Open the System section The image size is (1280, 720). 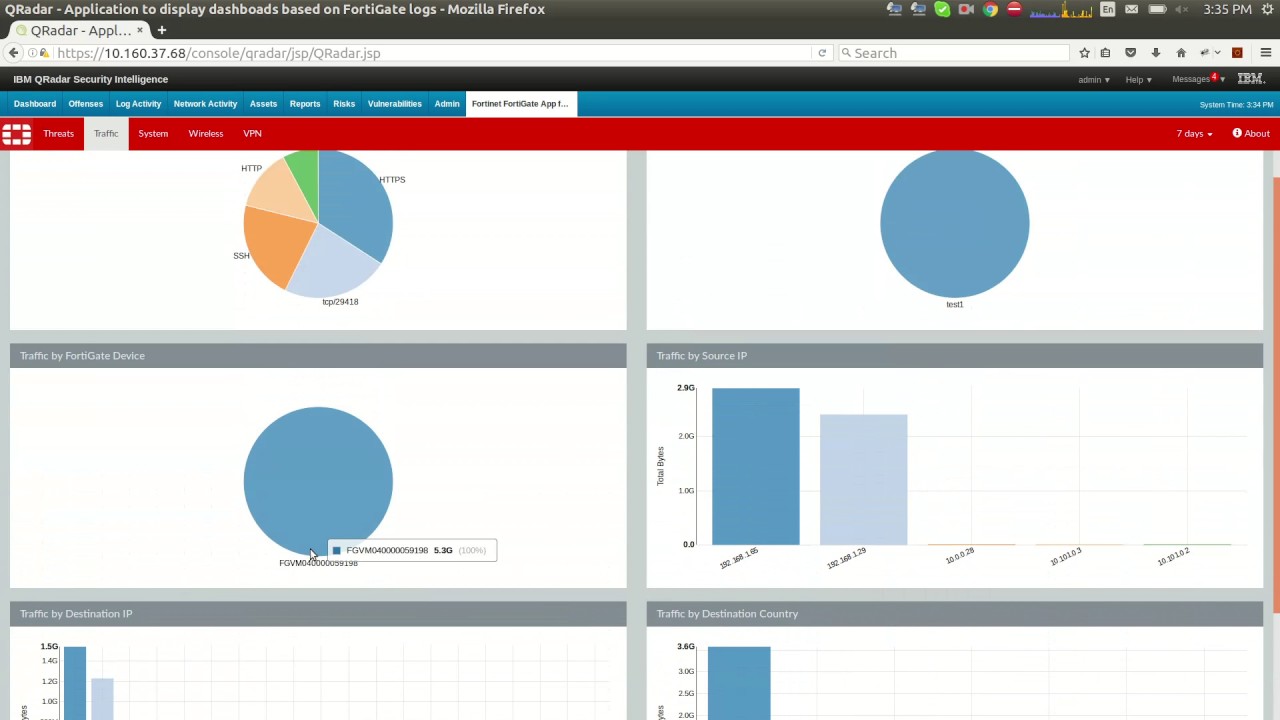[153, 134]
